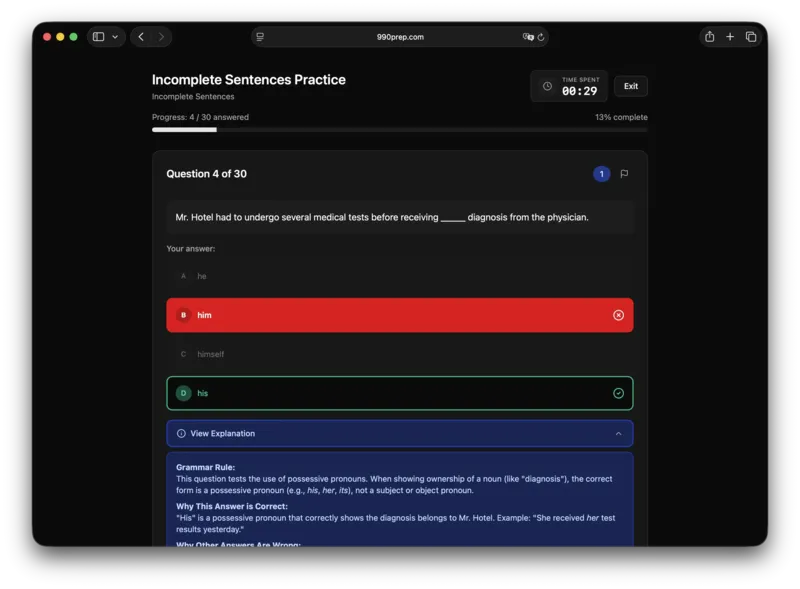Choose answer option C "himself"
800x589 pixels.
[x=399, y=354]
